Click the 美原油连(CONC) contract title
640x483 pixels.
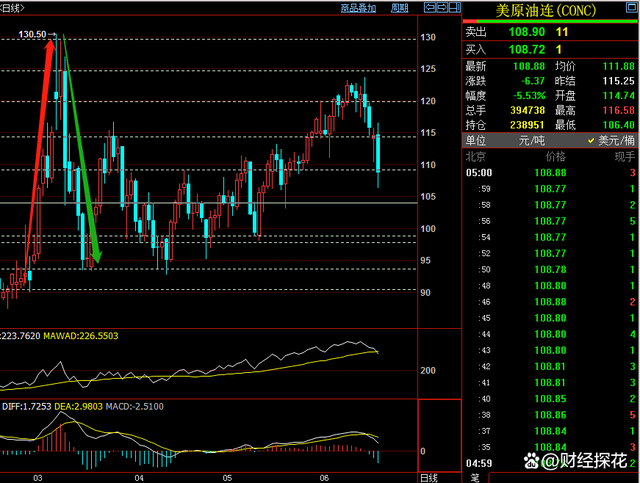click(546, 11)
